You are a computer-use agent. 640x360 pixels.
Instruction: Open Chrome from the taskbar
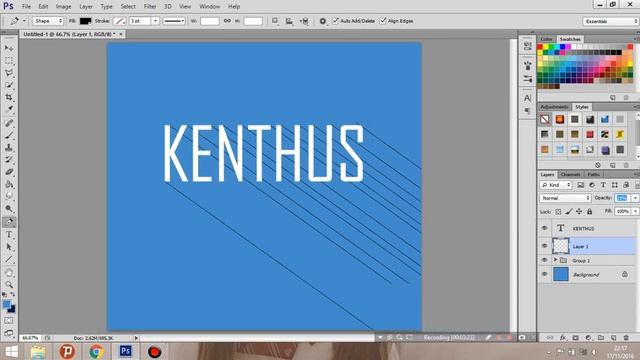[97, 351]
